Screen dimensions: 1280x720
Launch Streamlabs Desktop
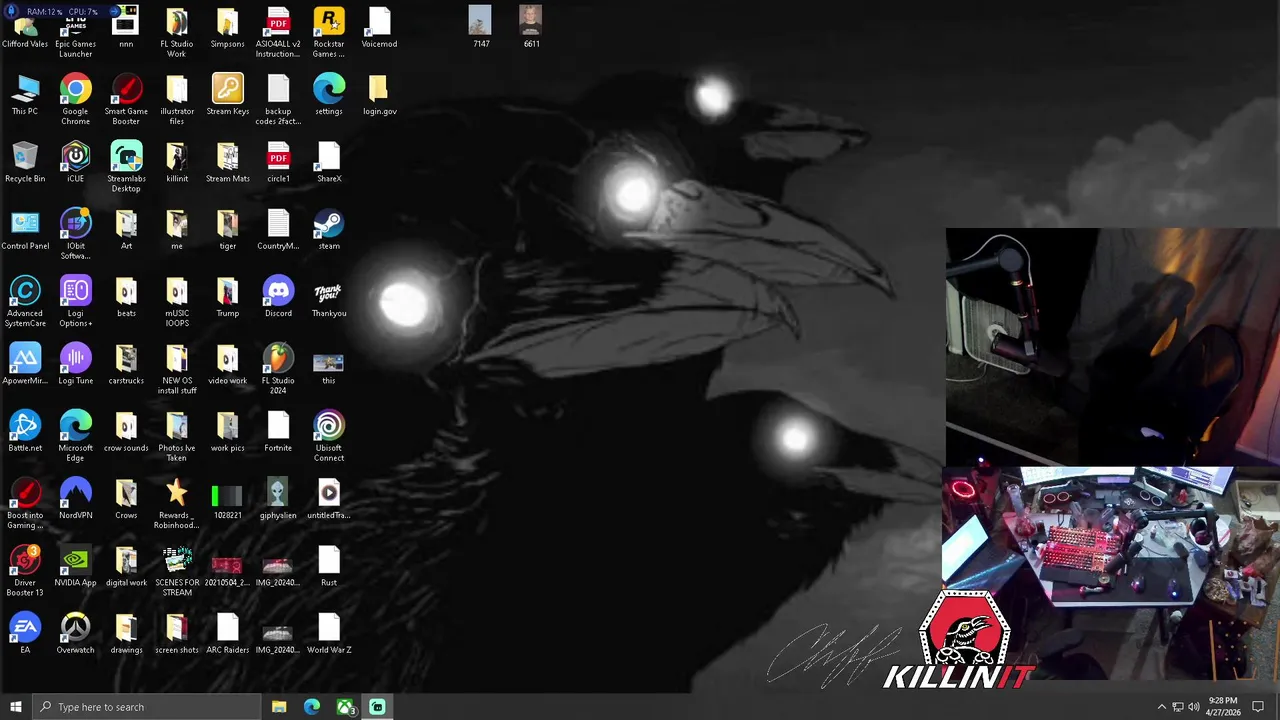pos(126,167)
